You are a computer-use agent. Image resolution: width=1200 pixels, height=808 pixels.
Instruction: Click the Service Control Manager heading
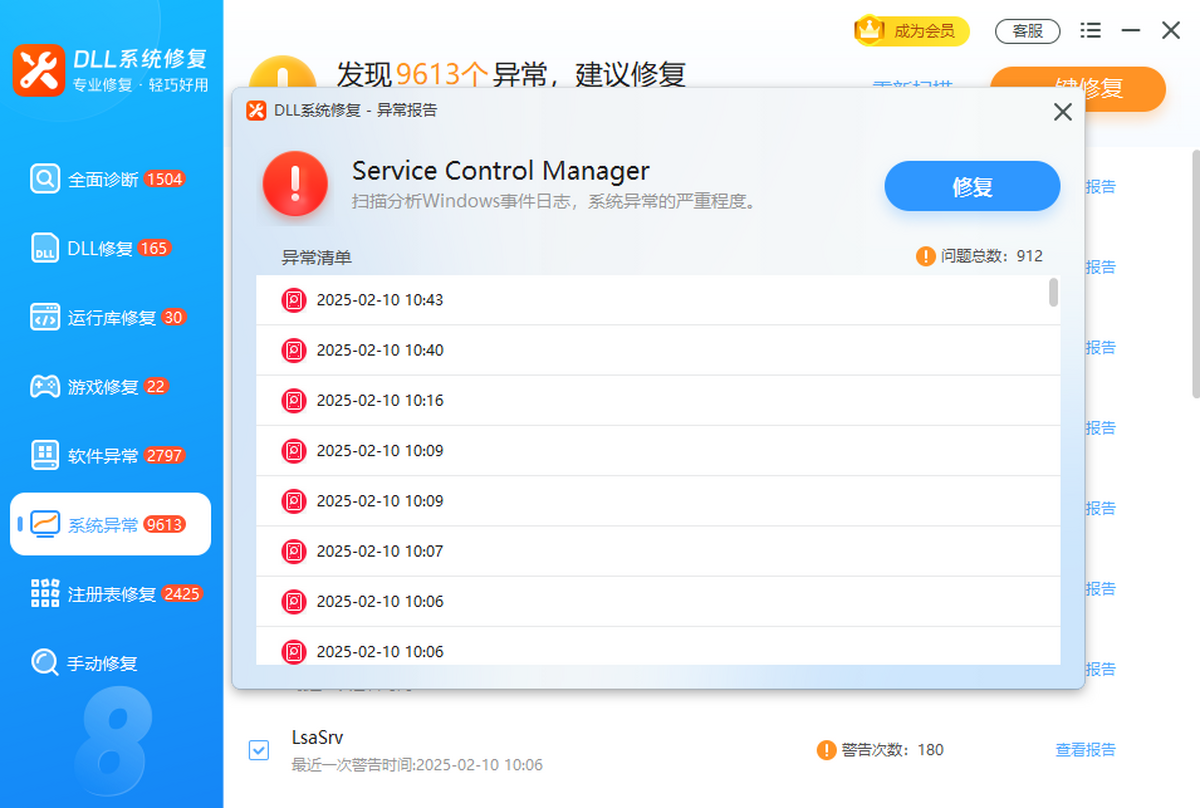pos(501,170)
